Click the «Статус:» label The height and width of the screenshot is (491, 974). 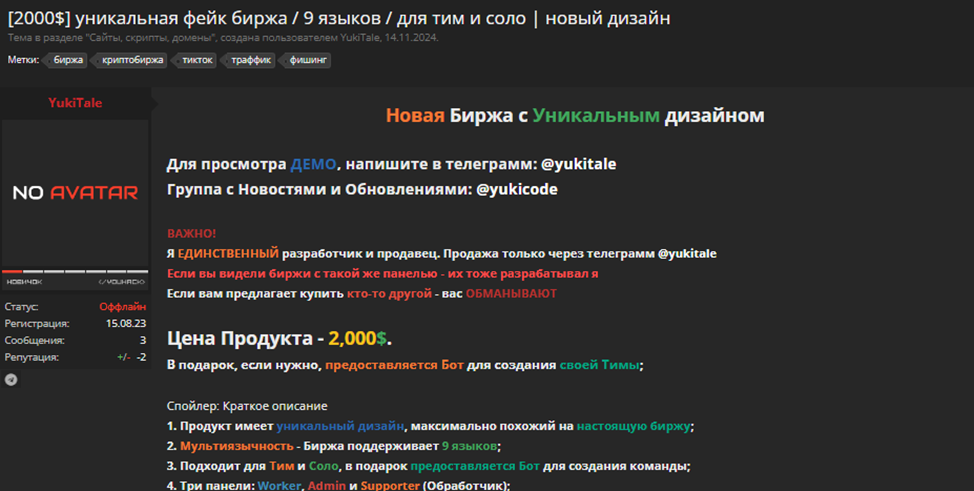click(21, 306)
